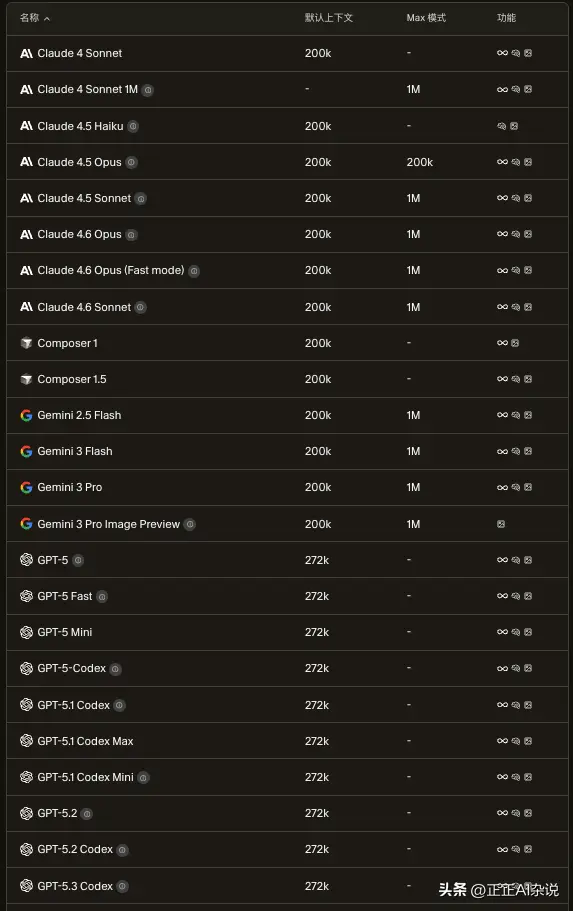This screenshot has width=573, height=911.
Task: Click the infinity agent icon in Claude 4 Sonnet row
Action: pyautogui.click(x=502, y=53)
